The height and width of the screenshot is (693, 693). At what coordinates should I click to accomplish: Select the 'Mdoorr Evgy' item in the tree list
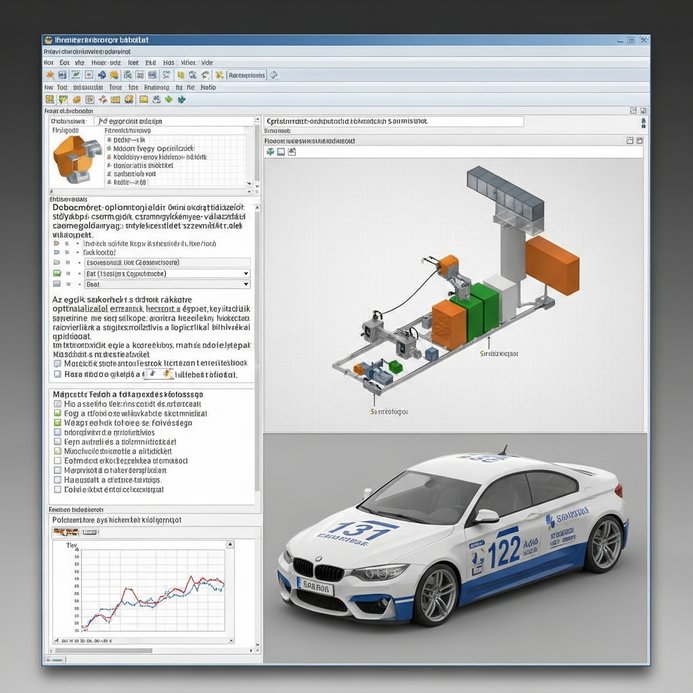150,148
